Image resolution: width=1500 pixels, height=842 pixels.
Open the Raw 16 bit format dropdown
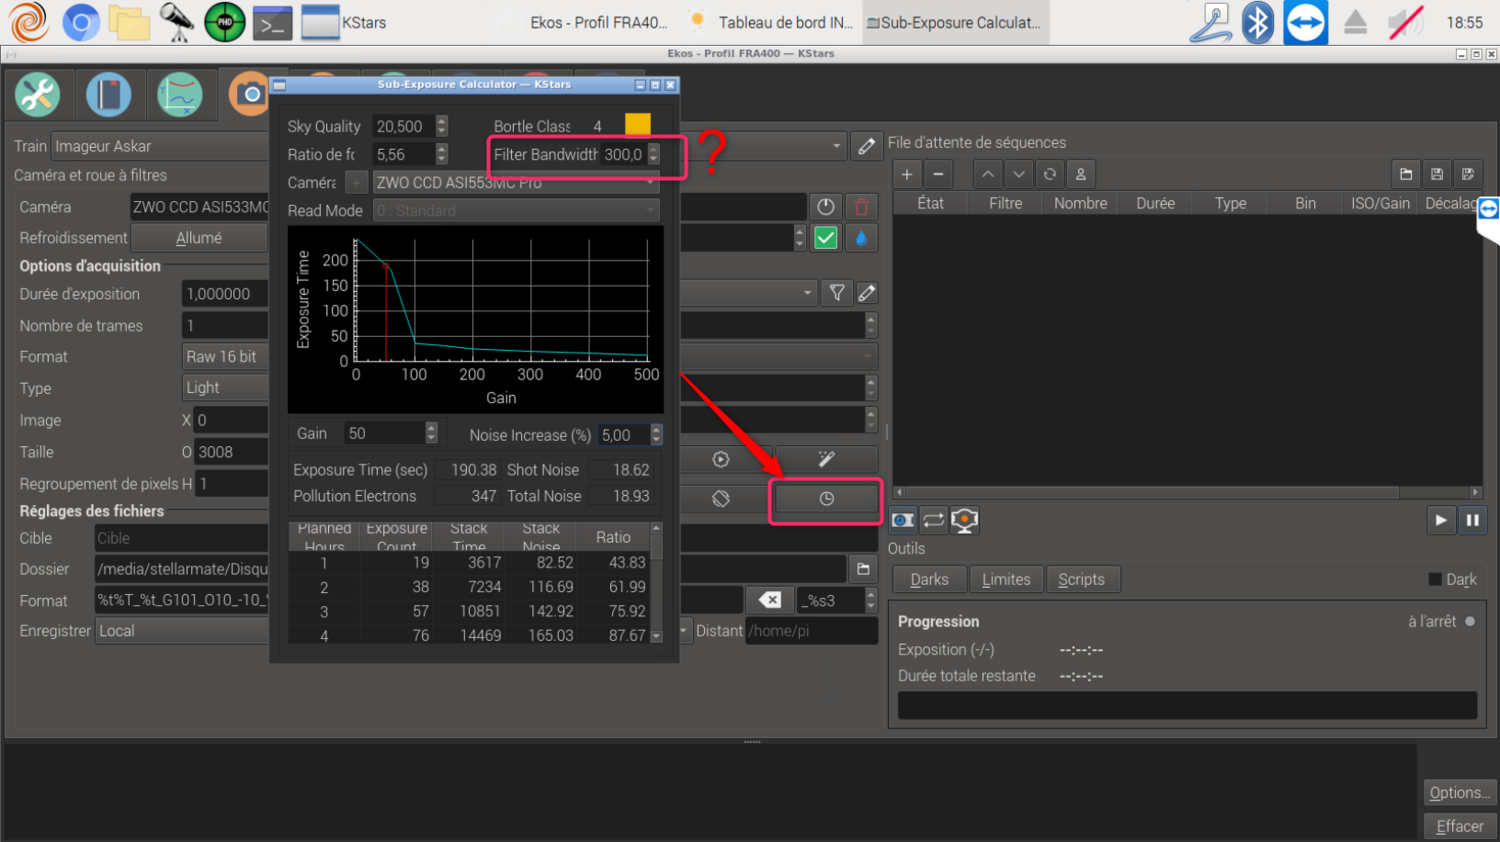point(225,357)
